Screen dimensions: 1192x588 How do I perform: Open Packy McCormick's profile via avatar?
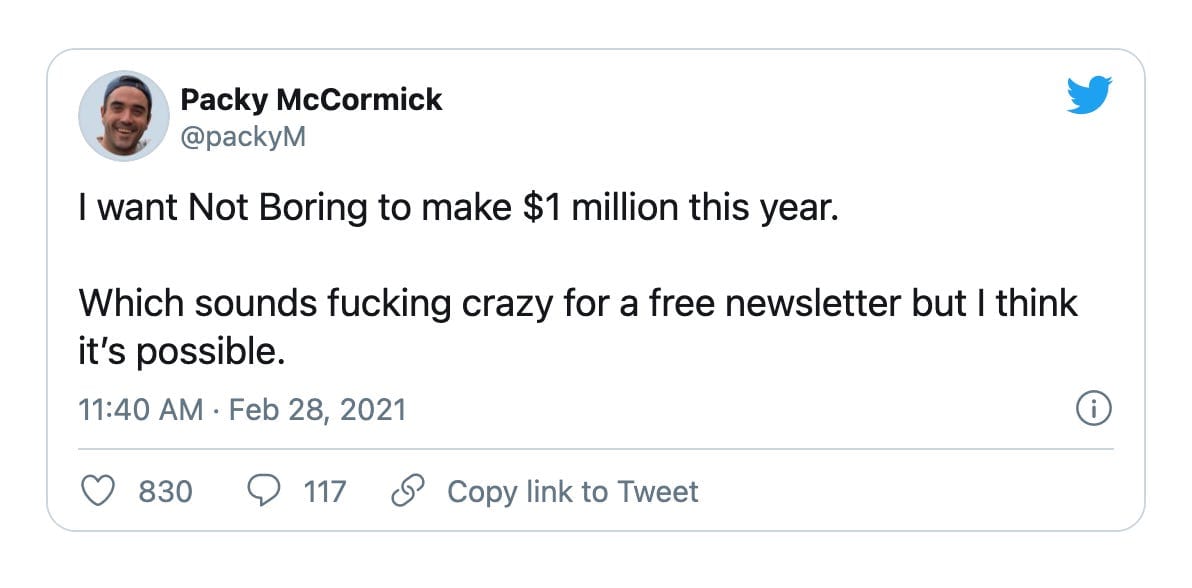click(x=122, y=115)
